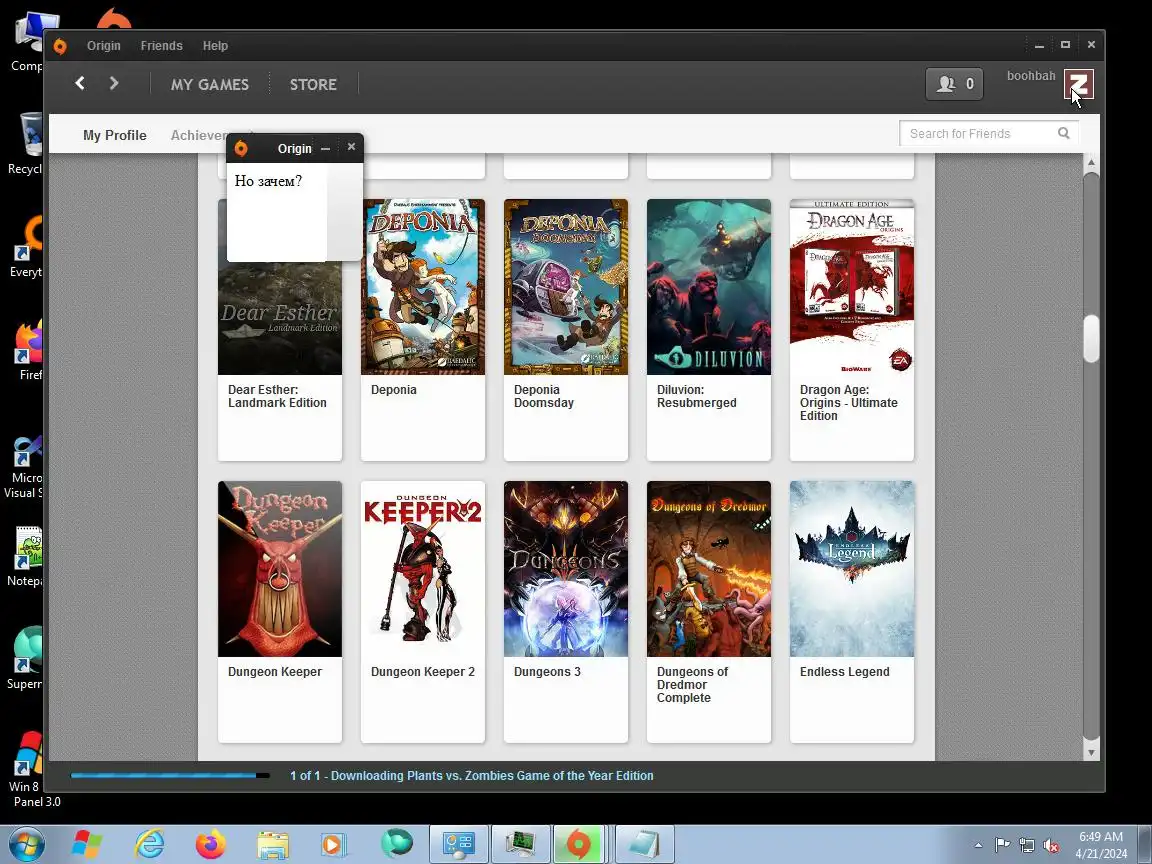This screenshot has width=1152, height=864.
Task: Open the Dungeons 3 cover art
Action: pyautogui.click(x=566, y=569)
